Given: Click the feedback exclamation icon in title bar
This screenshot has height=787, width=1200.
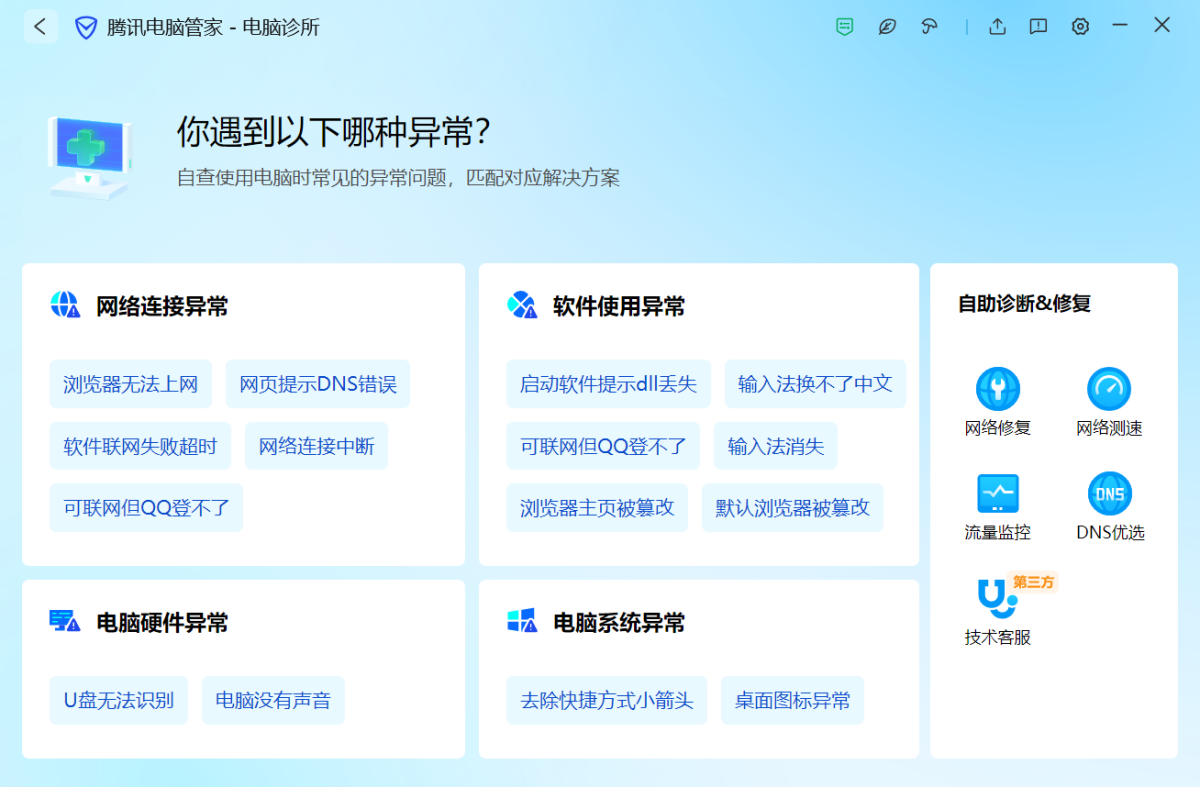Looking at the screenshot, I should coord(1039,27).
